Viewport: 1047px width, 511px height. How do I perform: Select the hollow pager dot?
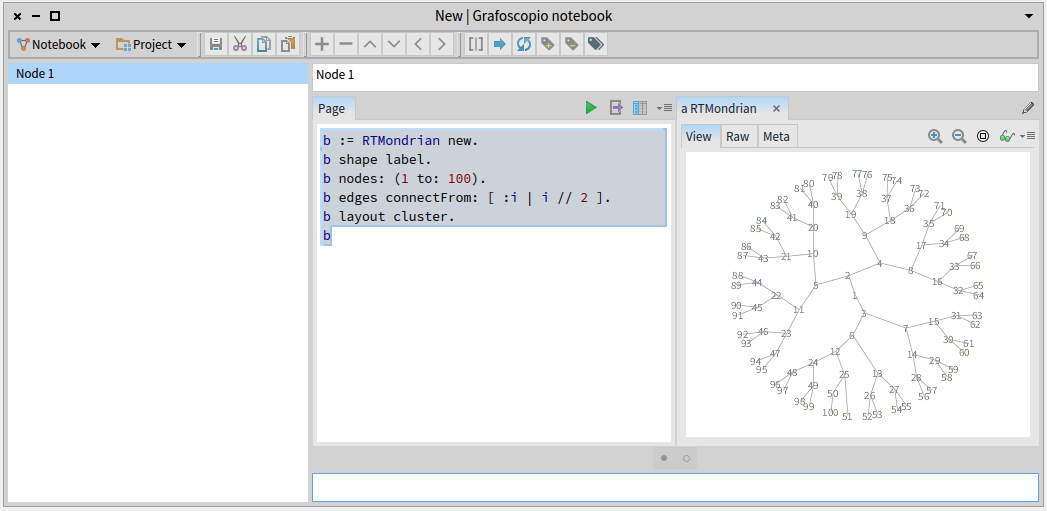click(686, 458)
